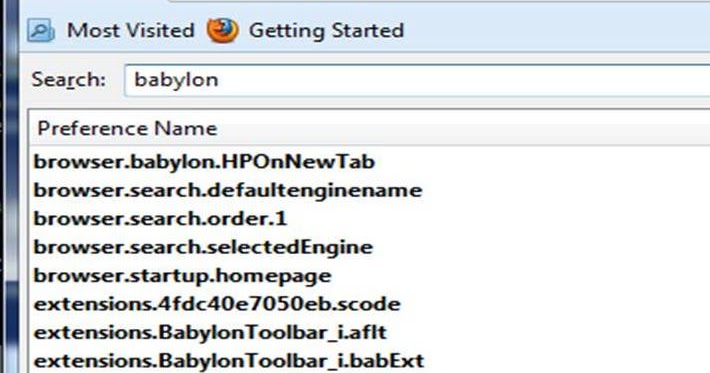Click the Search label text

click(68, 80)
